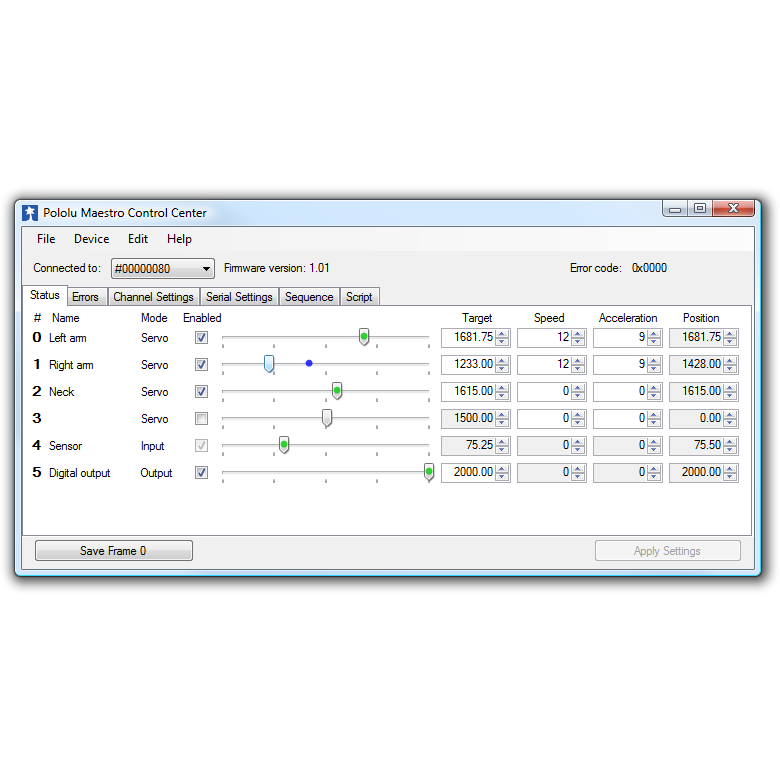This screenshot has width=780, height=780.
Task: Click the Apply Settings button
Action: (x=668, y=551)
